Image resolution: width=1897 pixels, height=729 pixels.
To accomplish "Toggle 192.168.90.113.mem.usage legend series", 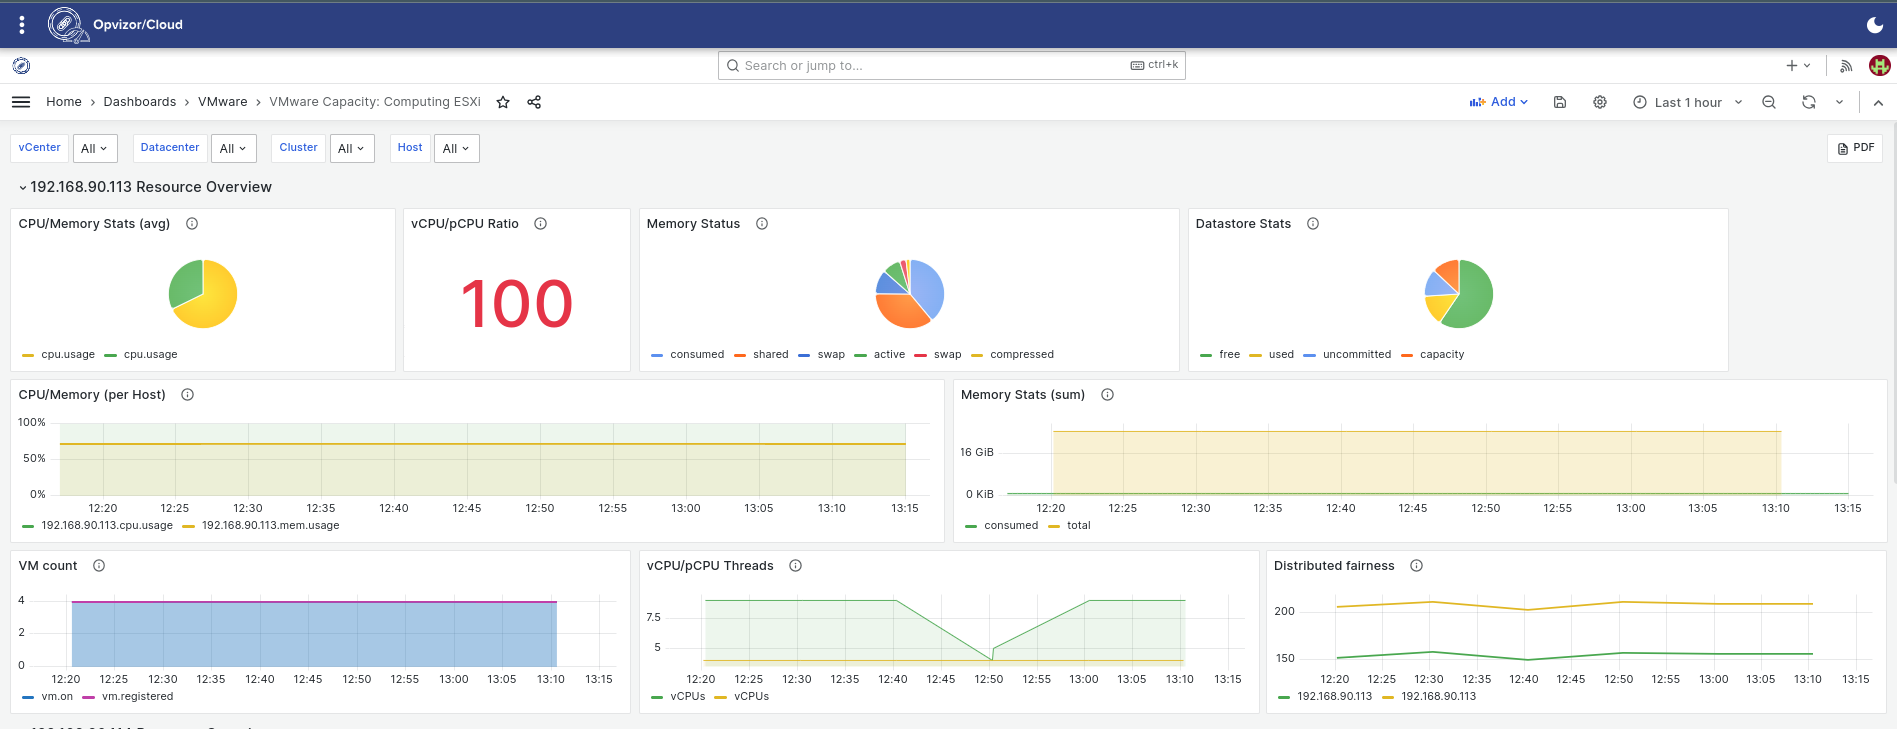I will 270,526.
